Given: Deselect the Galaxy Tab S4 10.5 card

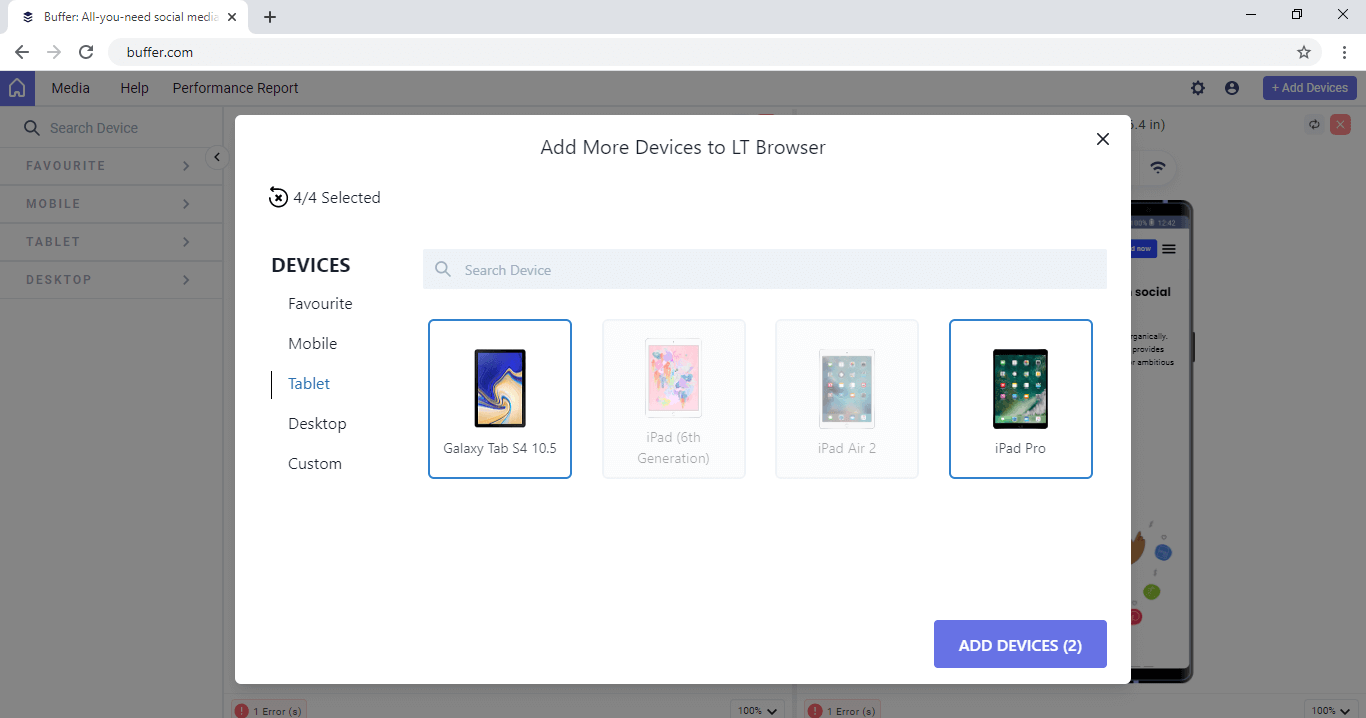Looking at the screenshot, I should (x=500, y=399).
